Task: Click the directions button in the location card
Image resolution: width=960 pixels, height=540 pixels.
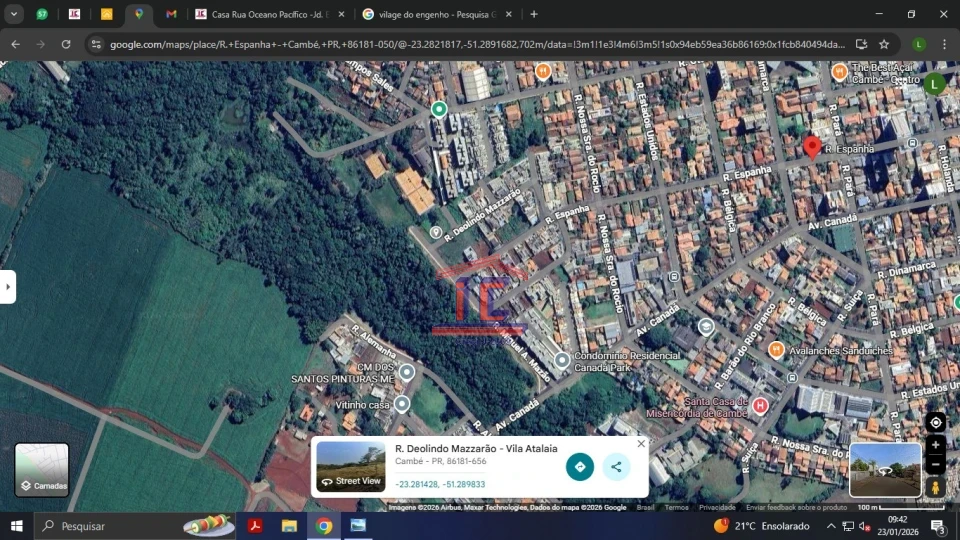Action: 580,466
